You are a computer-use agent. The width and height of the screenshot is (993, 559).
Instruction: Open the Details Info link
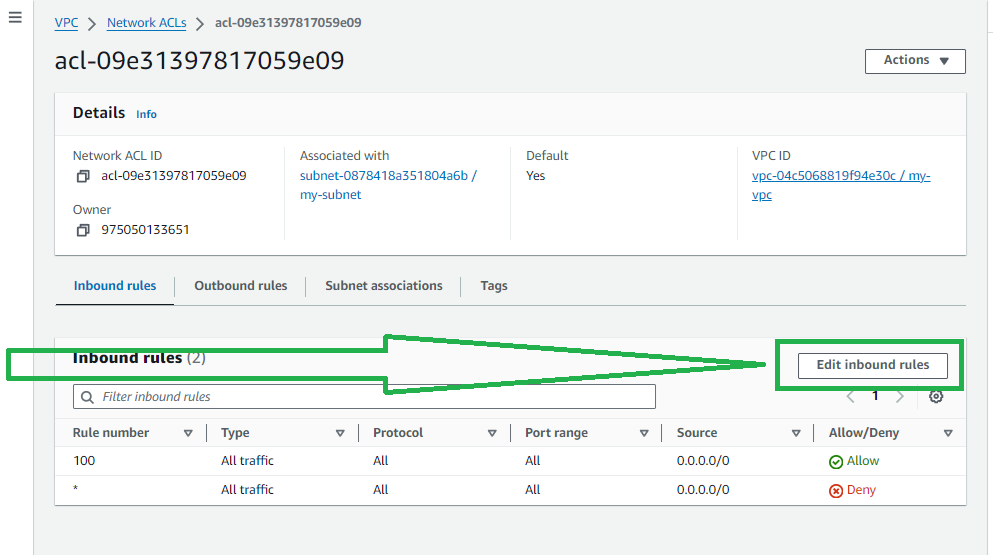click(x=146, y=115)
